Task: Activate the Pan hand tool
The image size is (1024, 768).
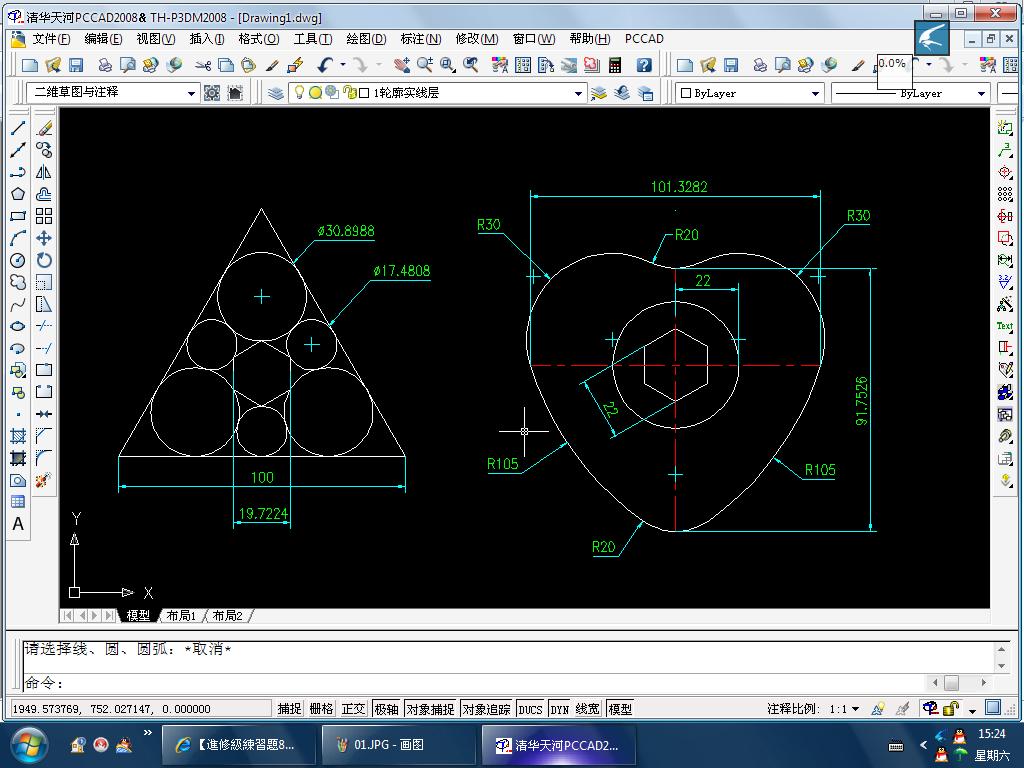Action: (402, 65)
